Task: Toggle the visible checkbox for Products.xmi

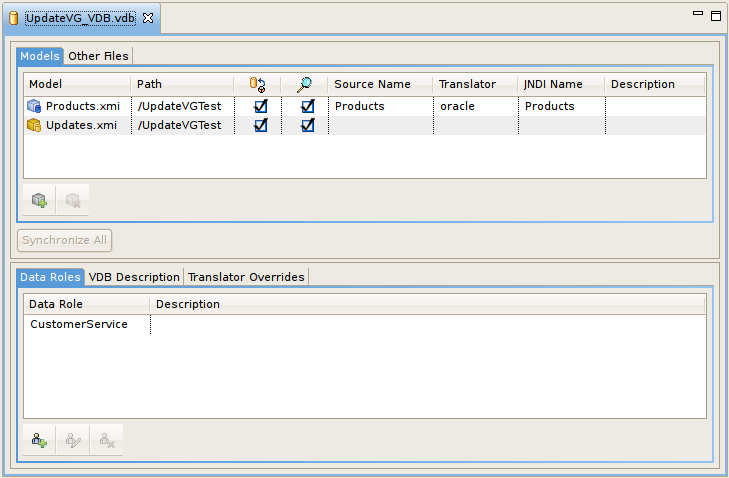Action: click(x=308, y=106)
